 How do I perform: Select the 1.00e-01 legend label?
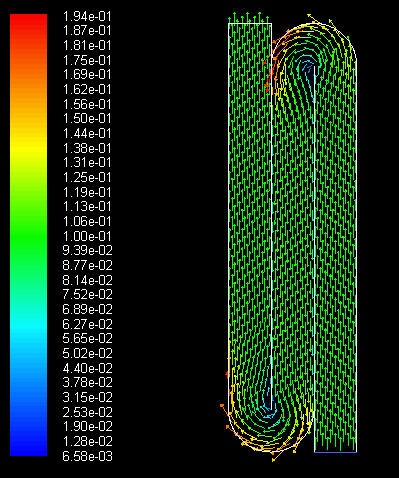click(87, 236)
